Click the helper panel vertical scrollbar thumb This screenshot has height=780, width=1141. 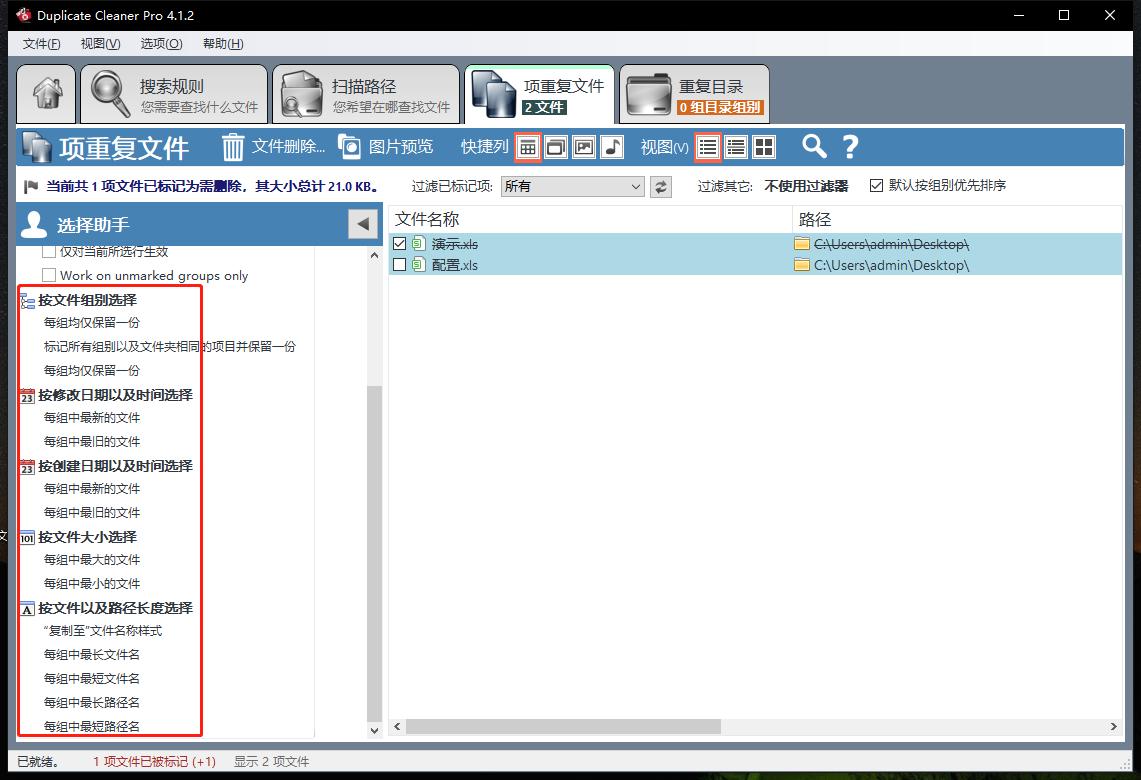374,553
